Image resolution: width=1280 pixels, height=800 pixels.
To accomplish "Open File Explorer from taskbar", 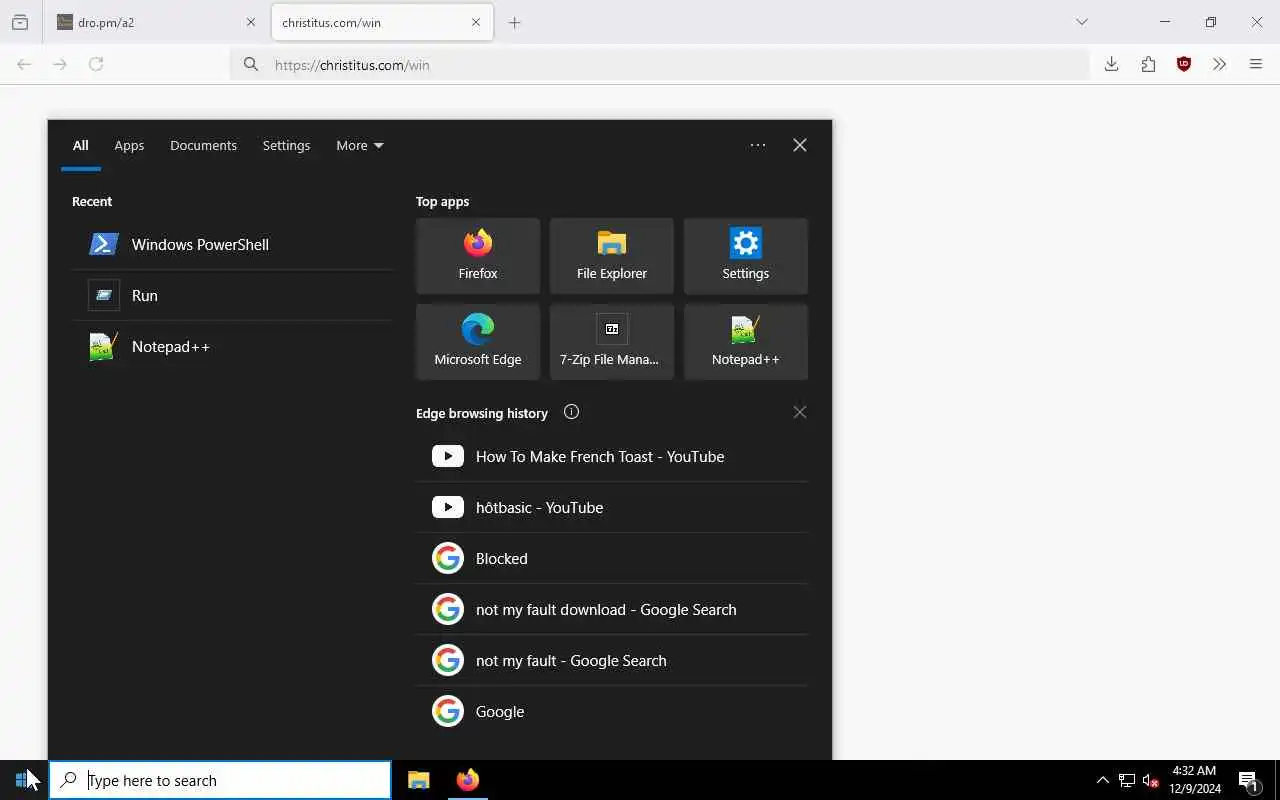I will pos(419,780).
